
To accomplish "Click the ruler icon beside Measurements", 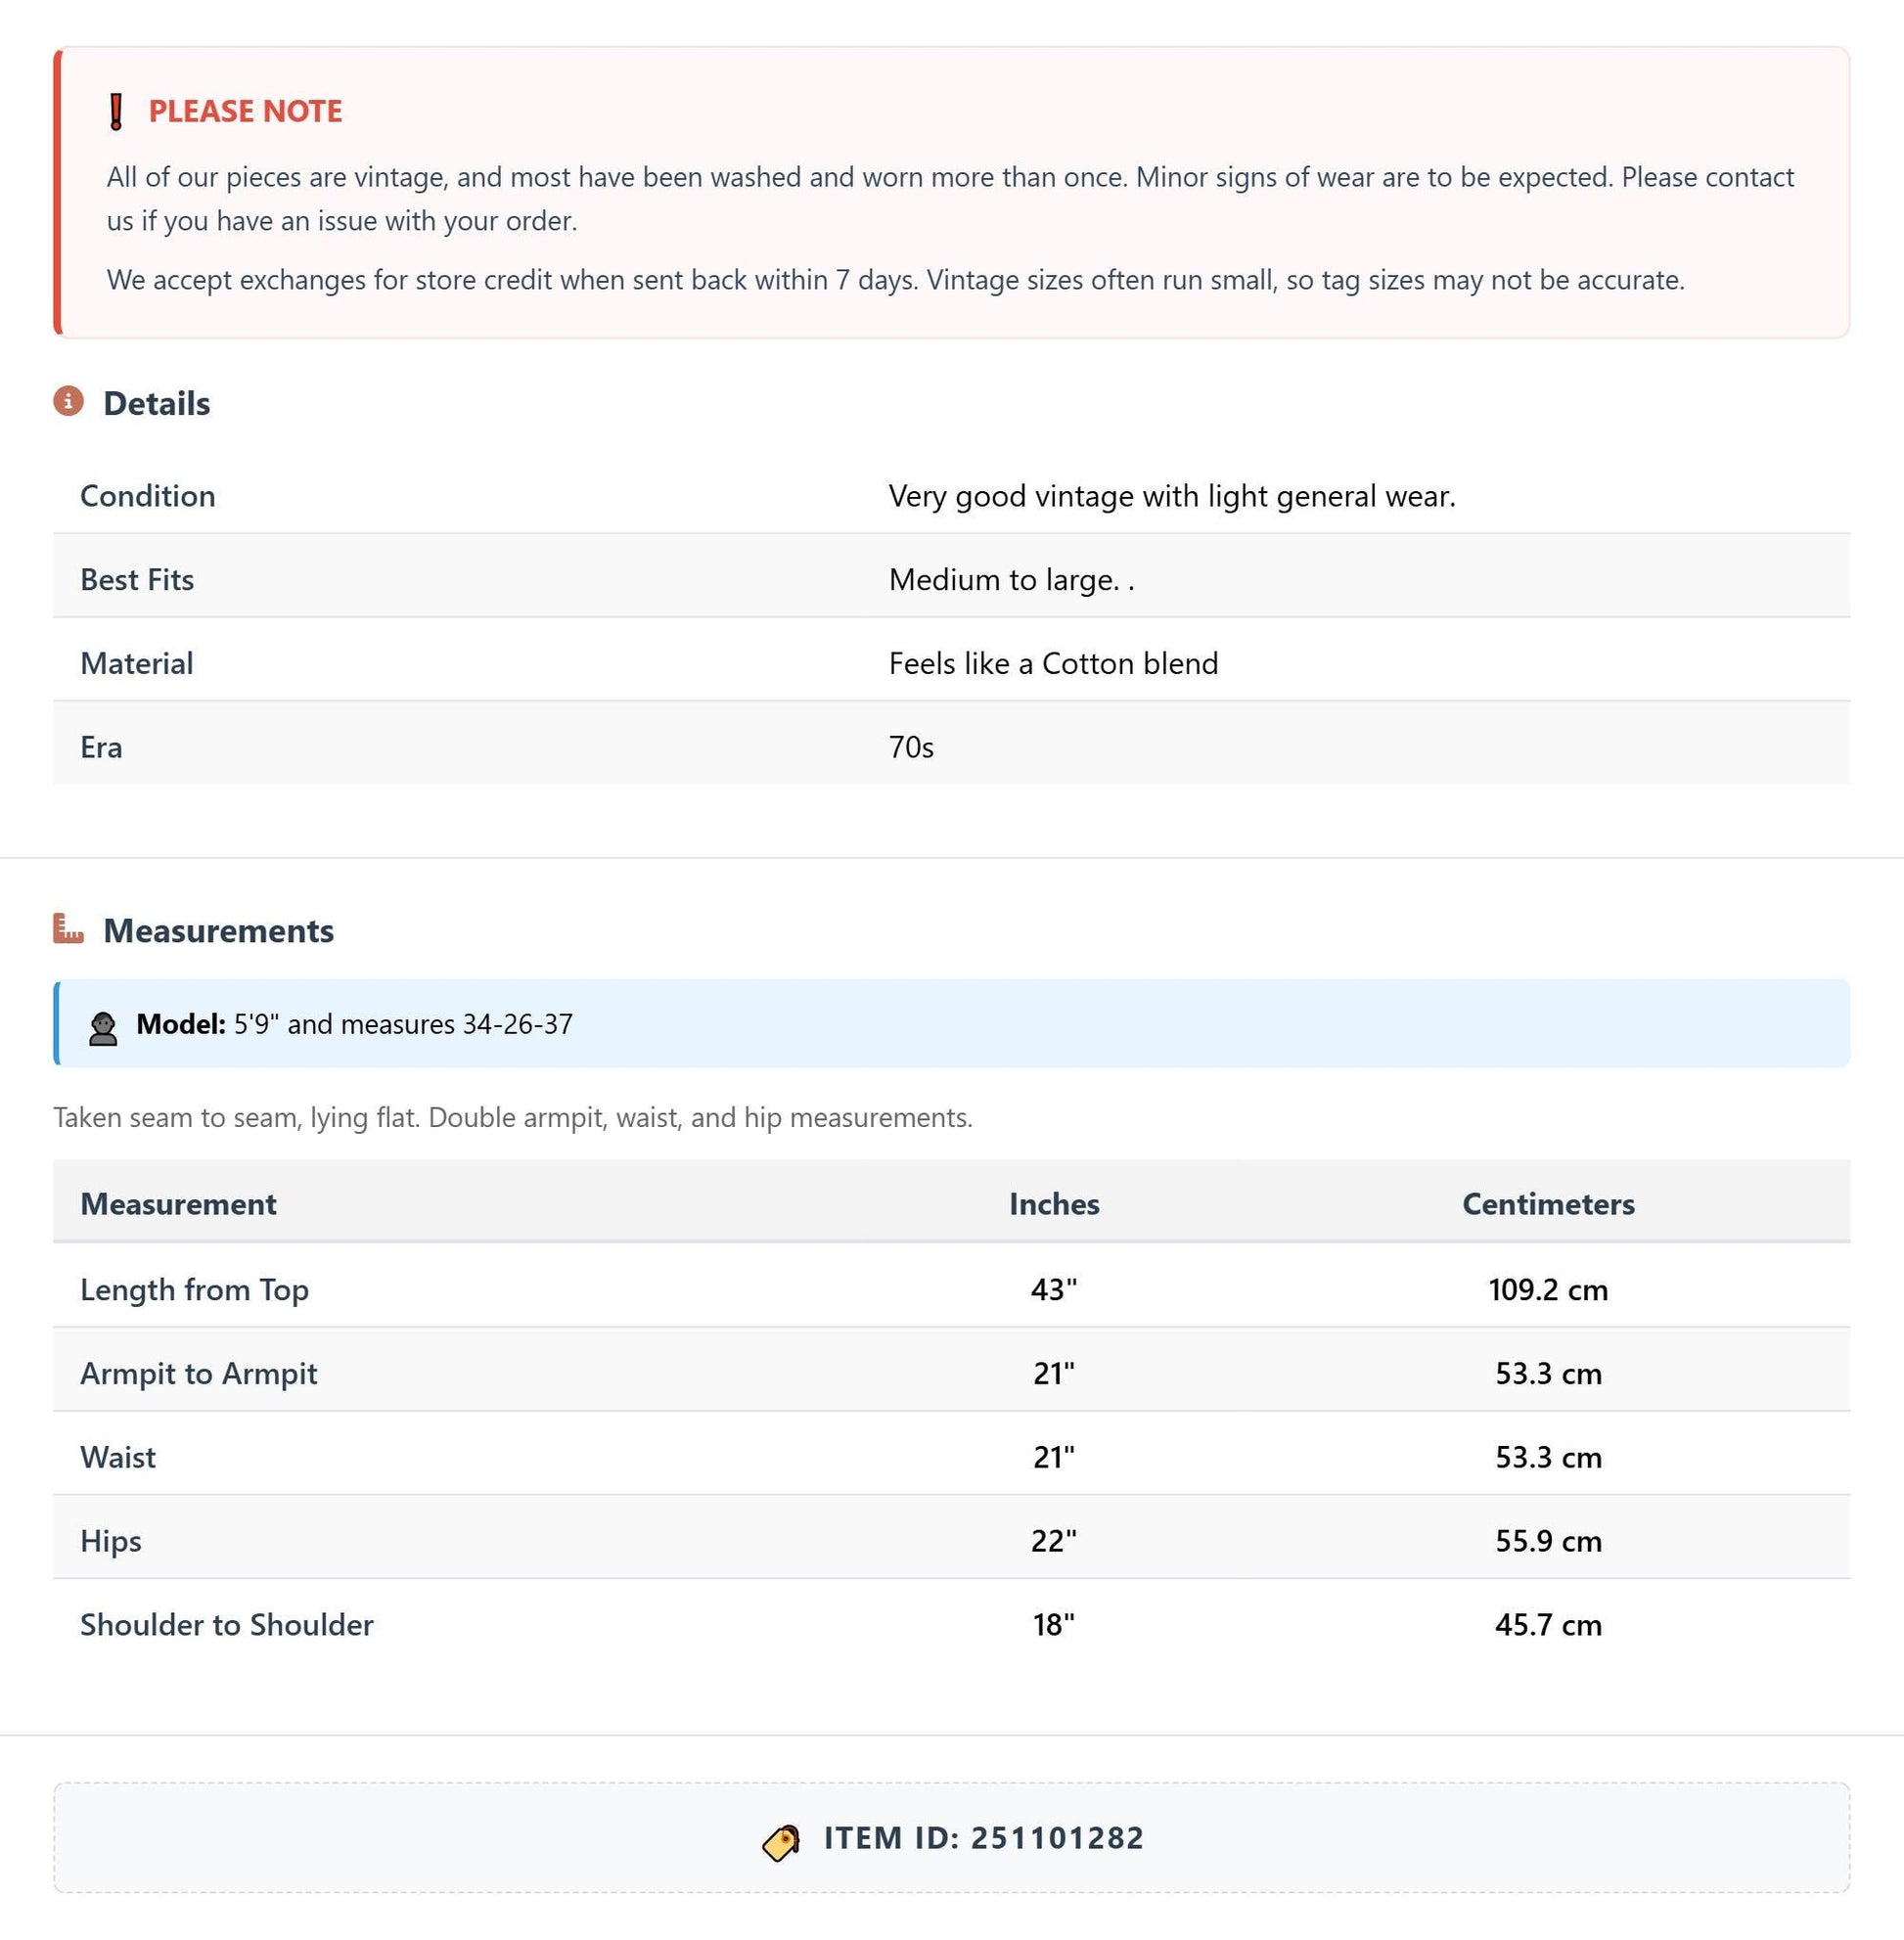I will pos(68,928).
